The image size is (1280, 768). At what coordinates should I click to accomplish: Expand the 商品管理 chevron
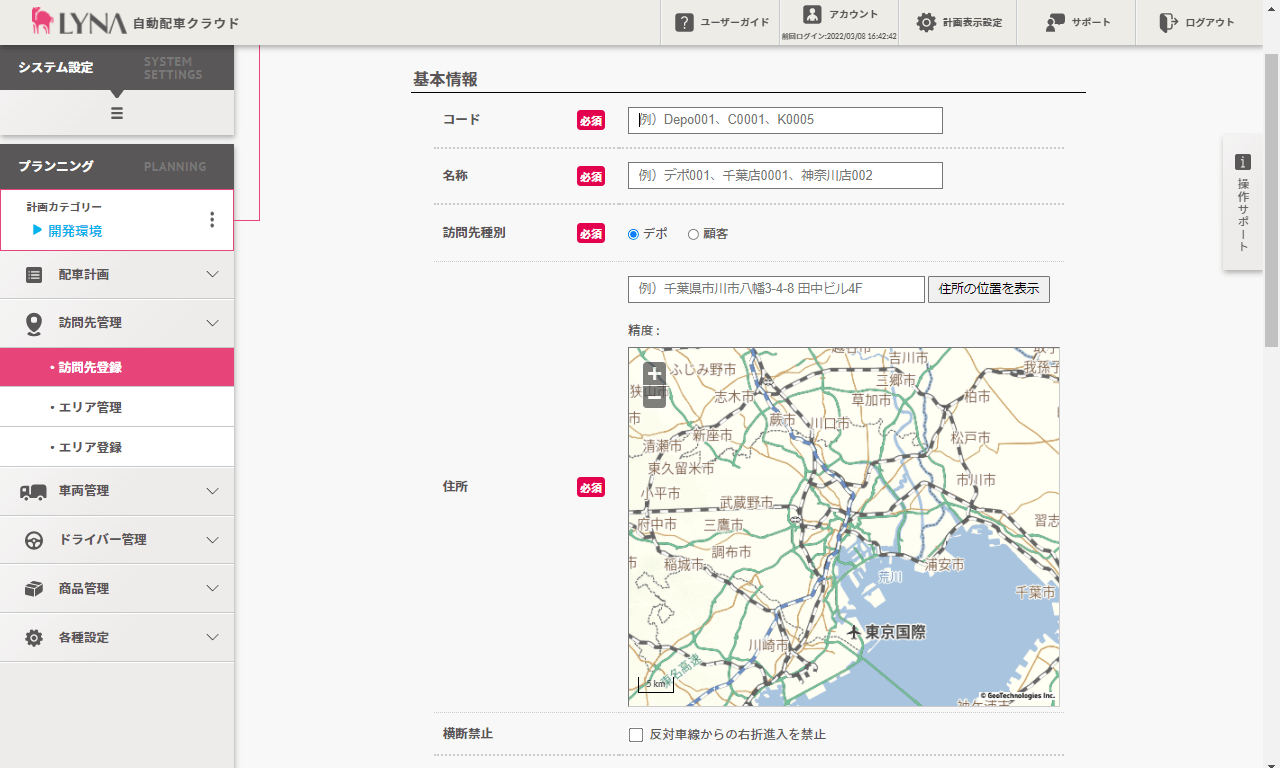[212, 589]
